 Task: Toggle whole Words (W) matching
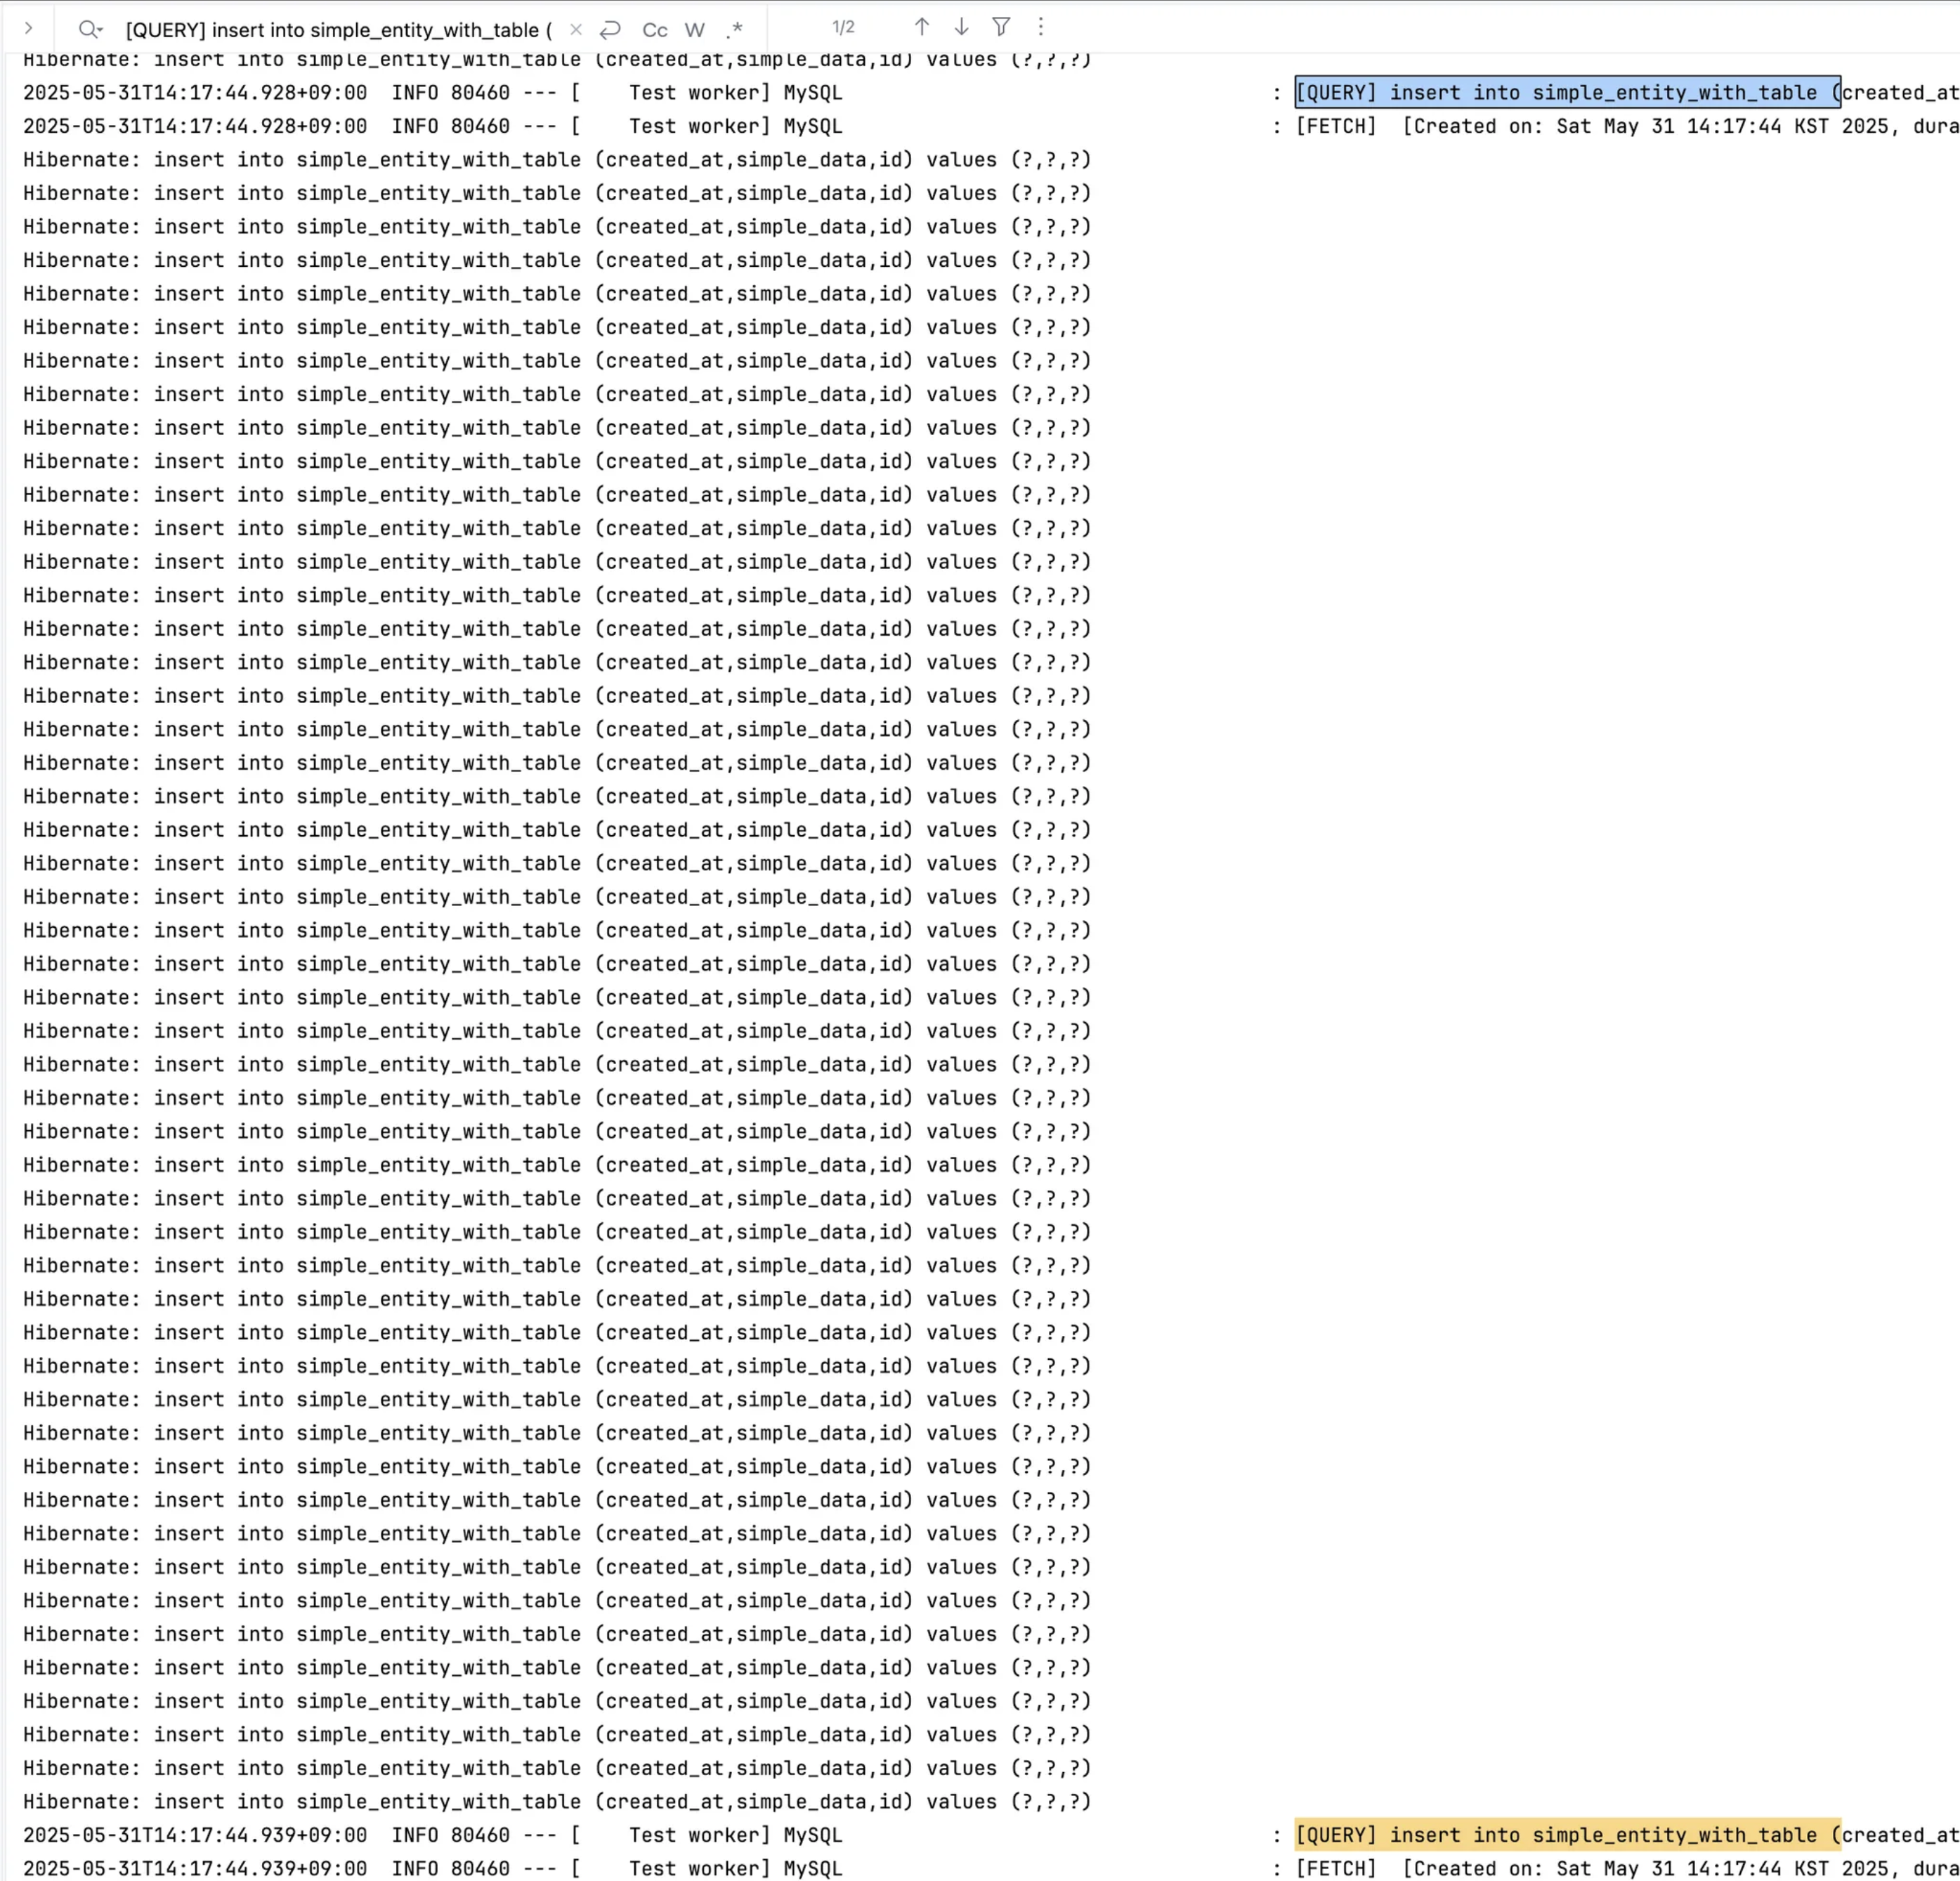click(695, 30)
